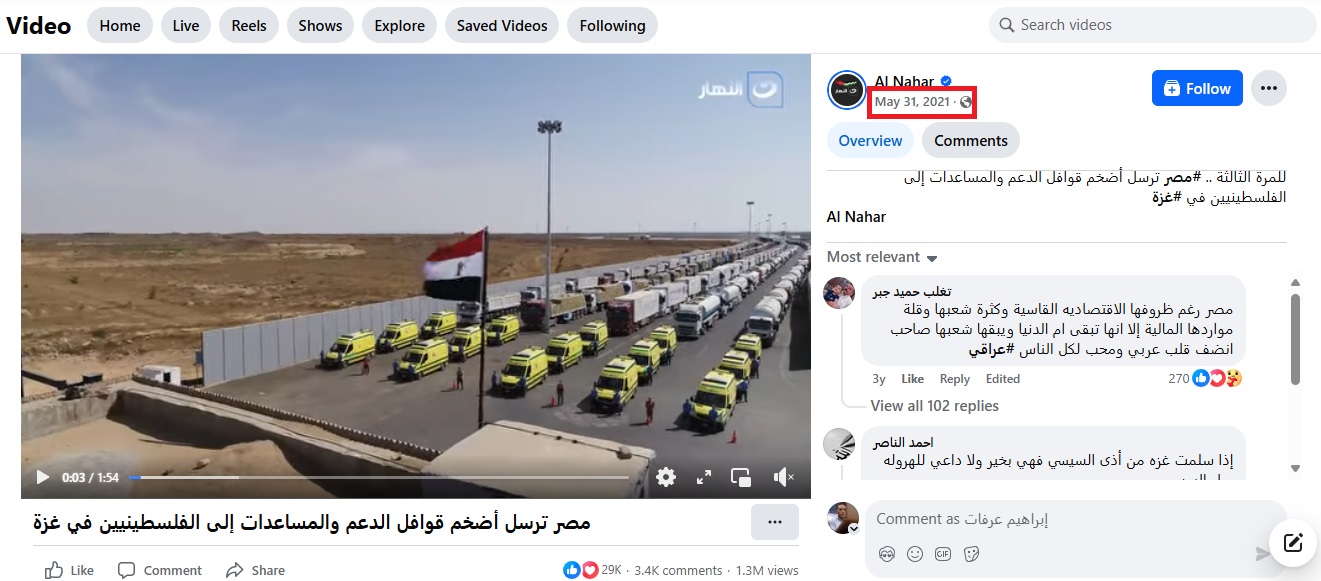The width and height of the screenshot is (1321, 581).
Task: Open the three-dot menu beside Follow
Action: coord(1269,88)
